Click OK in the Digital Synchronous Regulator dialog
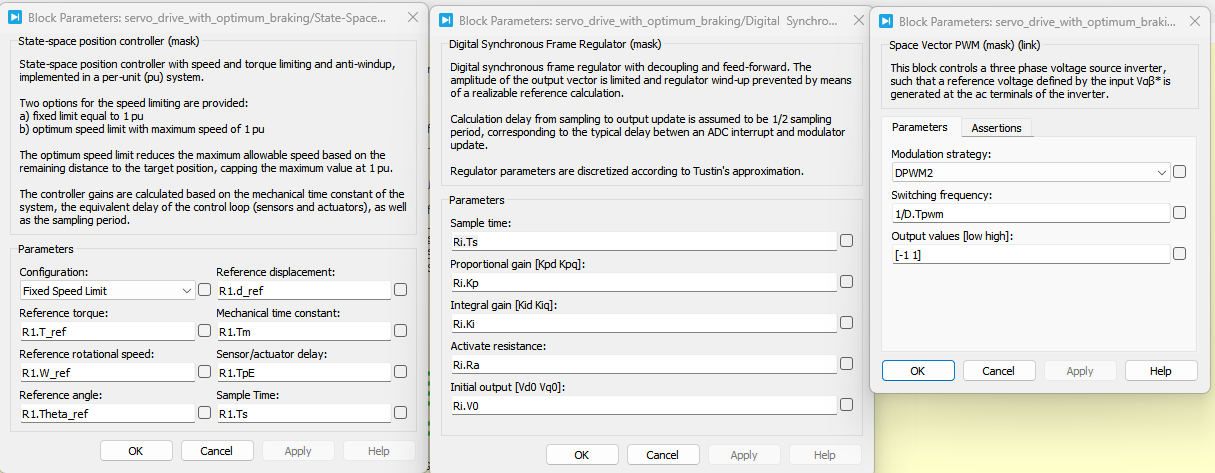 (x=582, y=455)
